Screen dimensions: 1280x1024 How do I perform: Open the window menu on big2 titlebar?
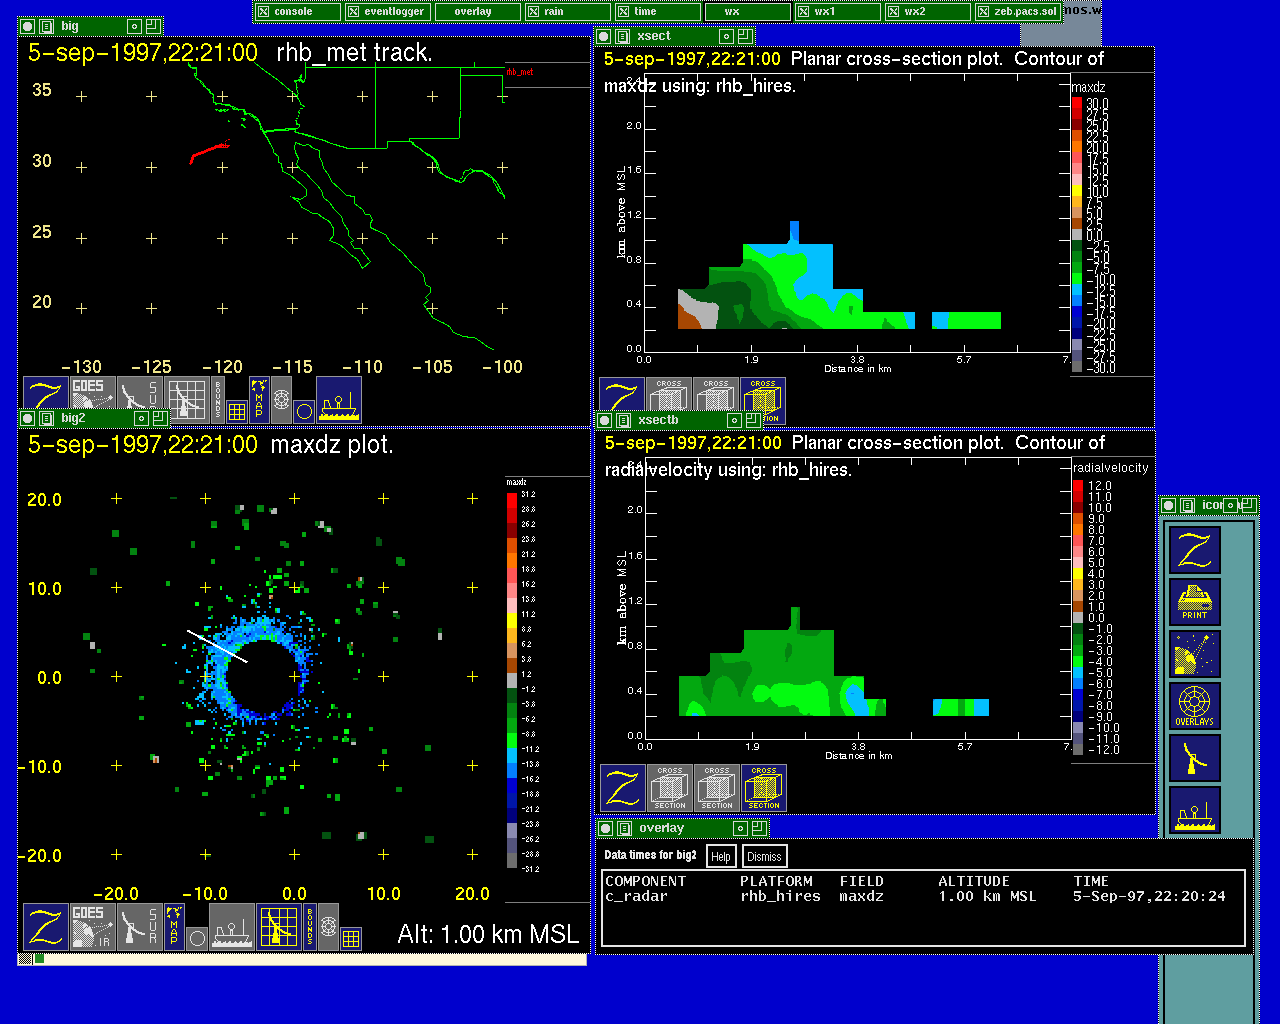click(x=46, y=419)
